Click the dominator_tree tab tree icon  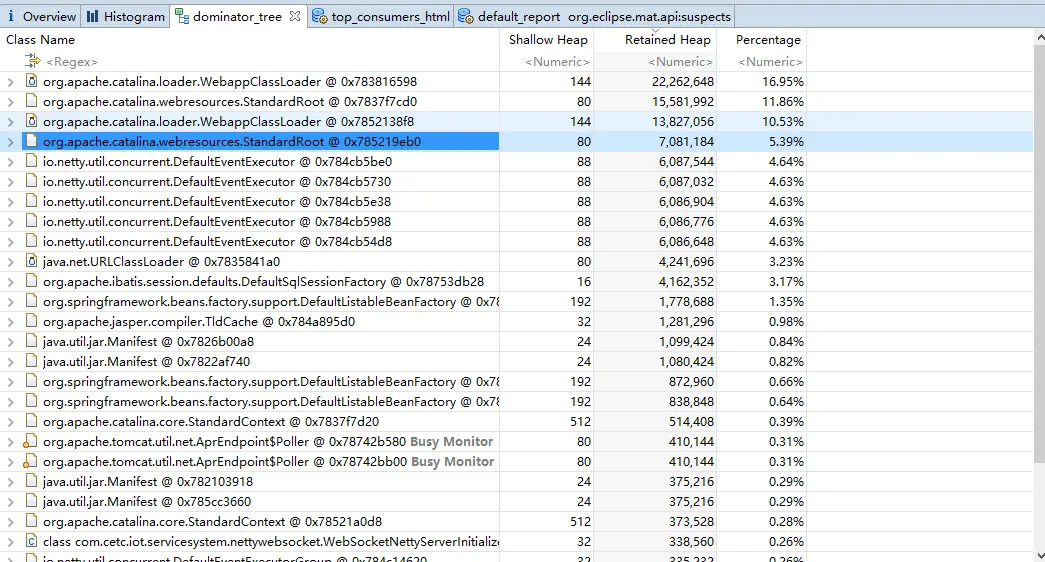tap(182, 16)
